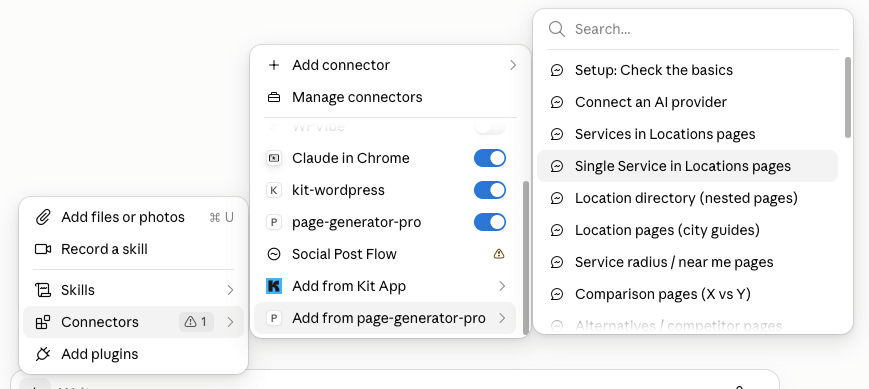This screenshot has height=389, width=869.
Task: Choose Add files or photos
Action: coord(134,217)
